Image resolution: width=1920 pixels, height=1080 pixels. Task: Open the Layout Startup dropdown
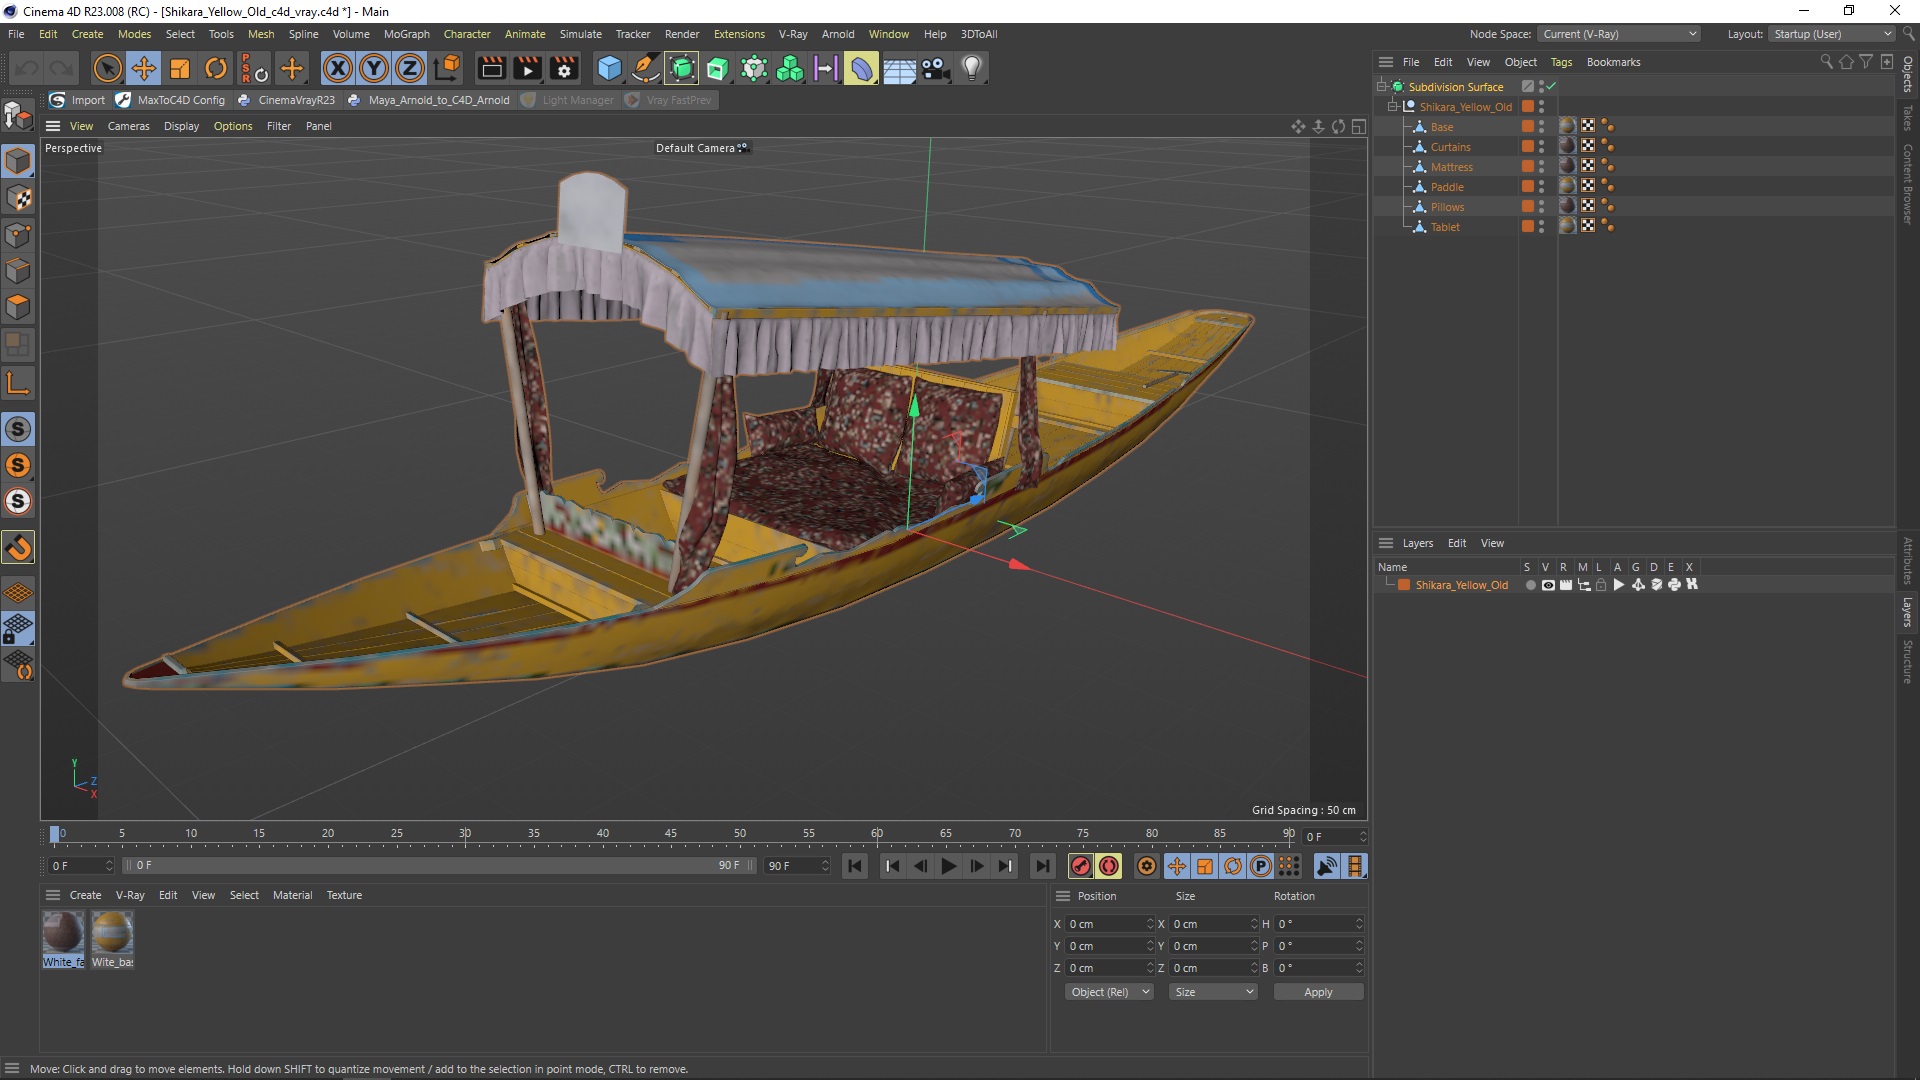(x=1832, y=34)
